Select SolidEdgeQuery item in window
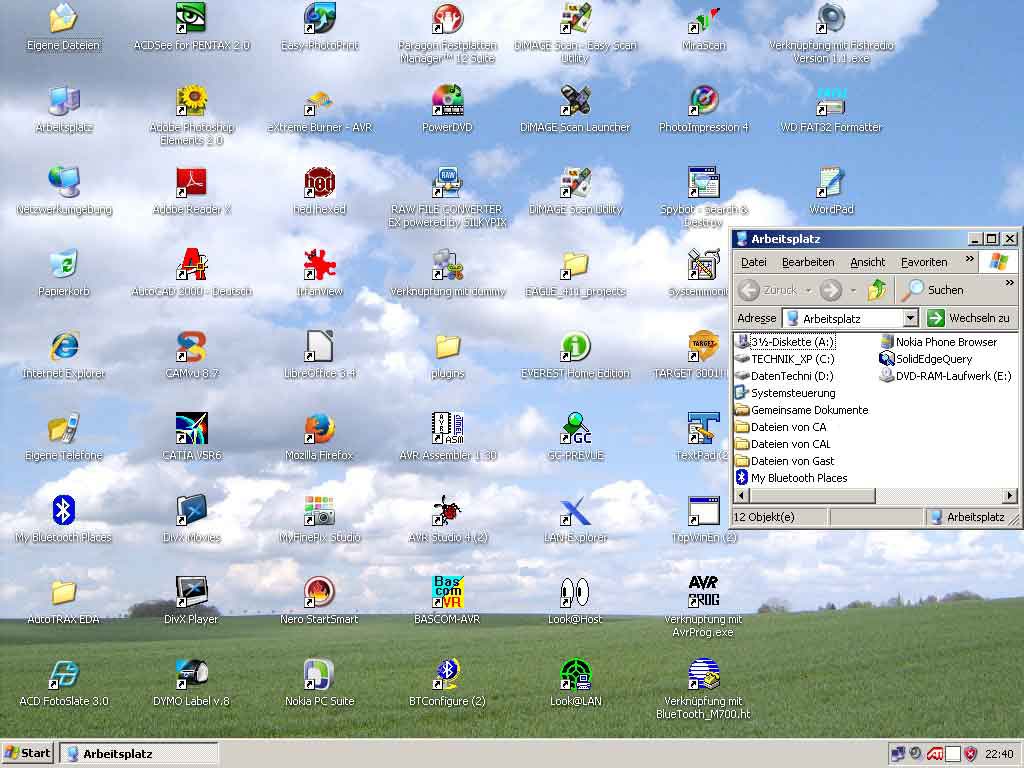 (x=926, y=359)
